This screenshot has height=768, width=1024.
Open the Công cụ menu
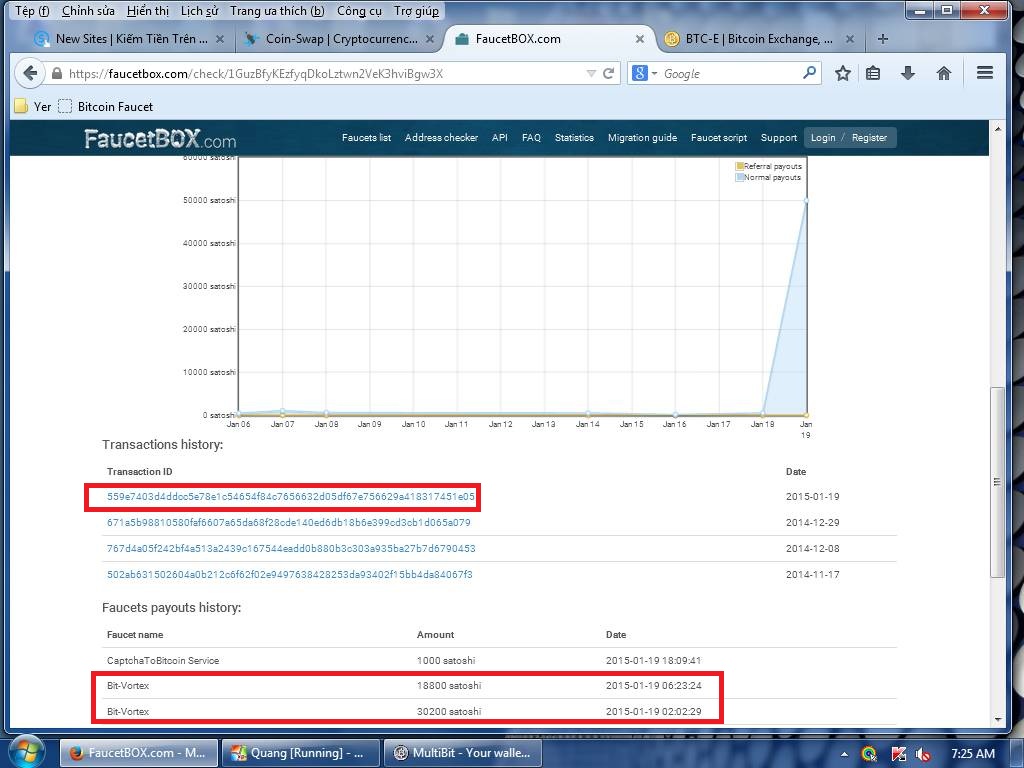tap(359, 11)
